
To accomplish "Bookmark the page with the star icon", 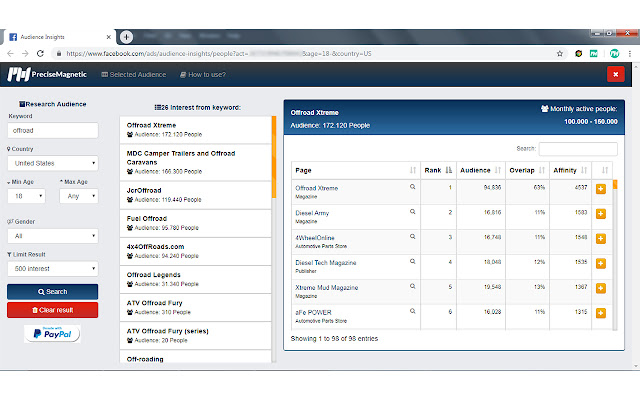I will 560,53.
